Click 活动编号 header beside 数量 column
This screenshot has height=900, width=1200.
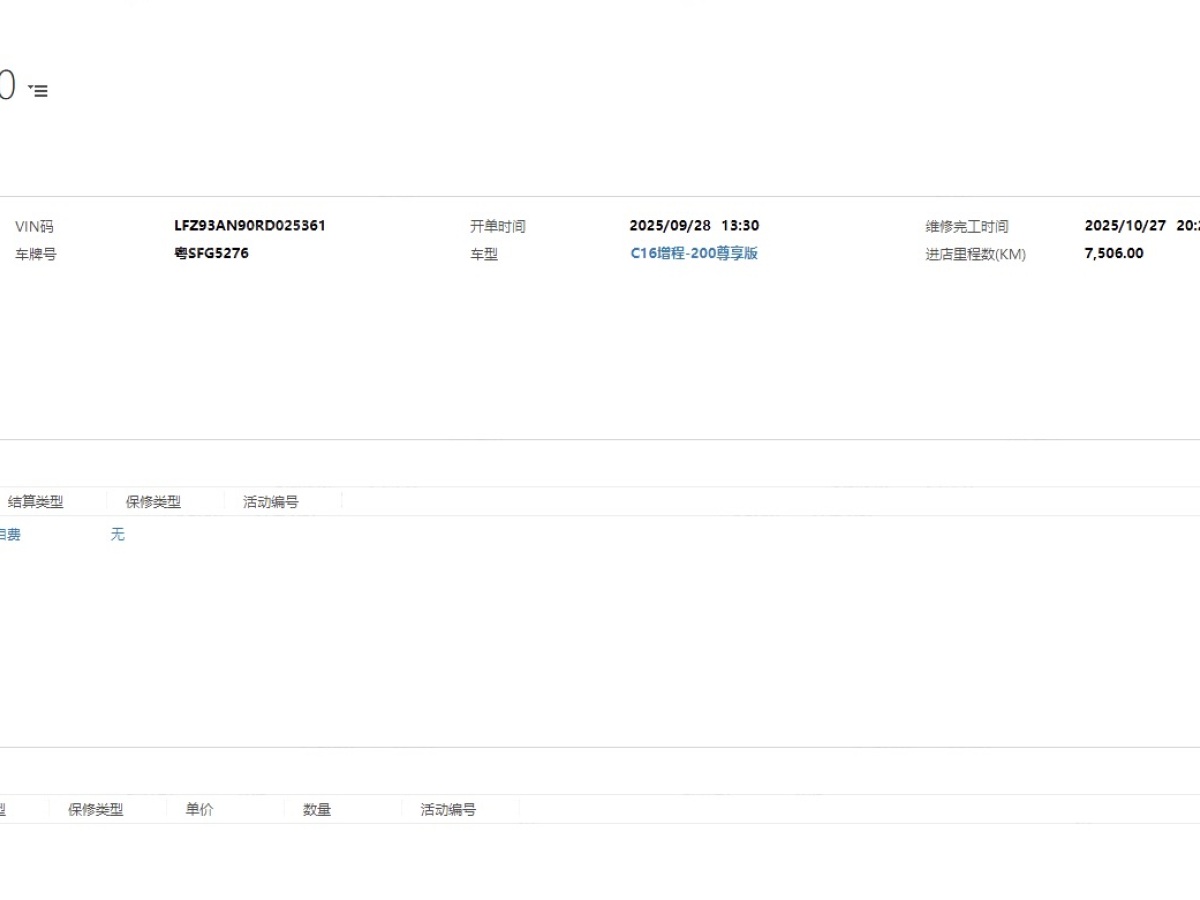tap(448, 810)
